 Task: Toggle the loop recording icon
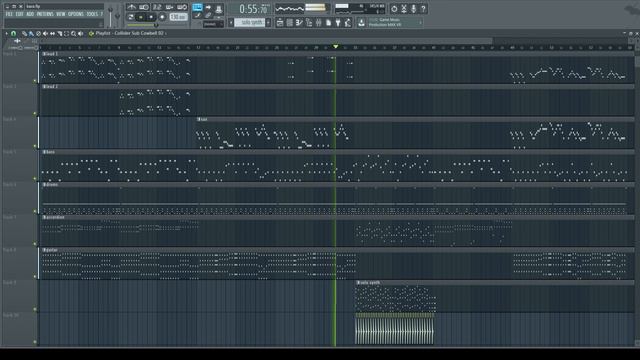point(182,7)
